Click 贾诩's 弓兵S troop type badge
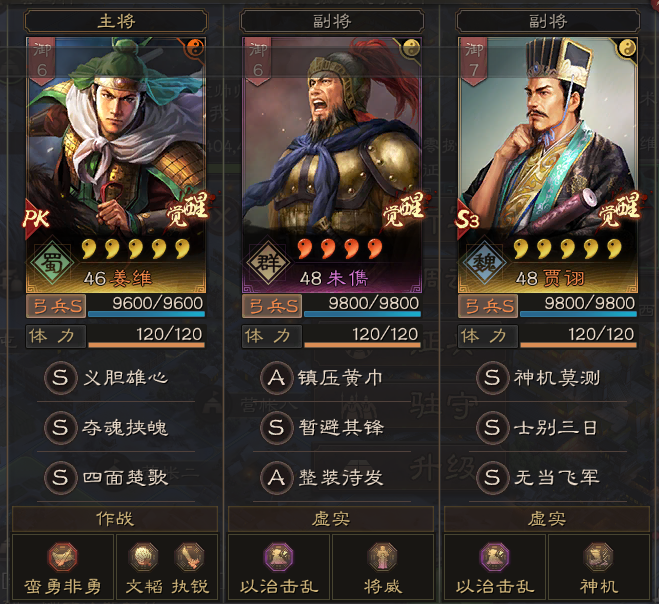This screenshot has height=604, width=659. coord(488,306)
